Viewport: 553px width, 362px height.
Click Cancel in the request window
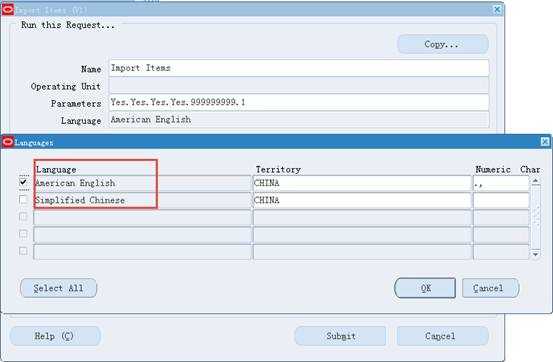point(443,336)
